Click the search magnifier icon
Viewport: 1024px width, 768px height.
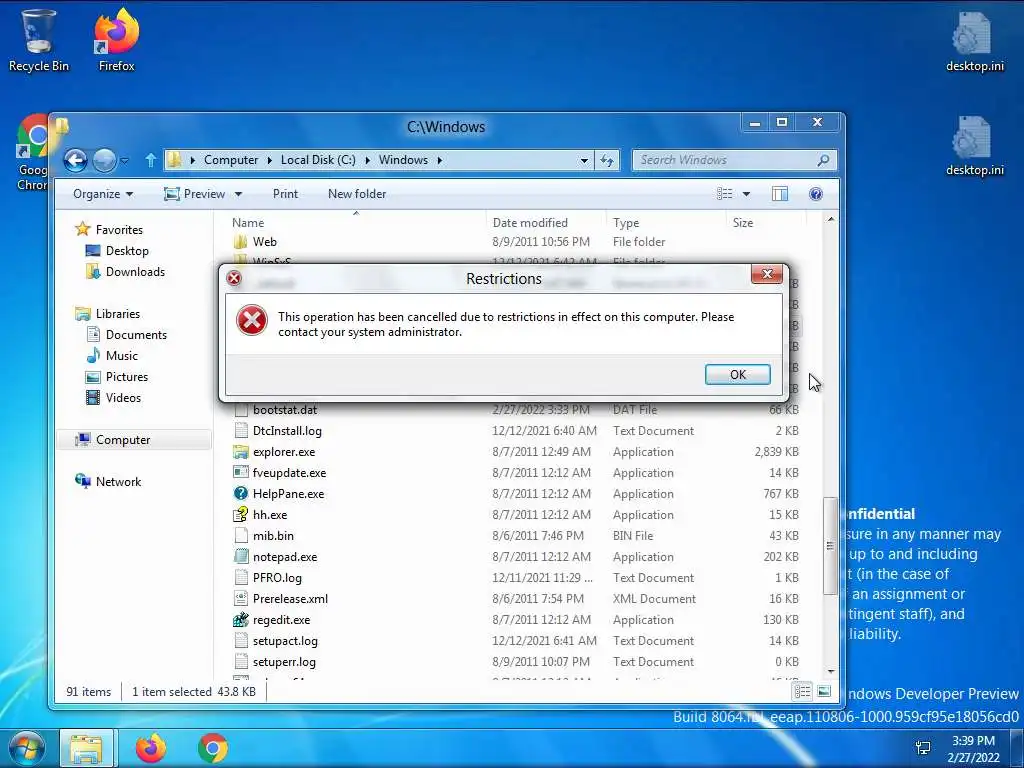[824, 160]
